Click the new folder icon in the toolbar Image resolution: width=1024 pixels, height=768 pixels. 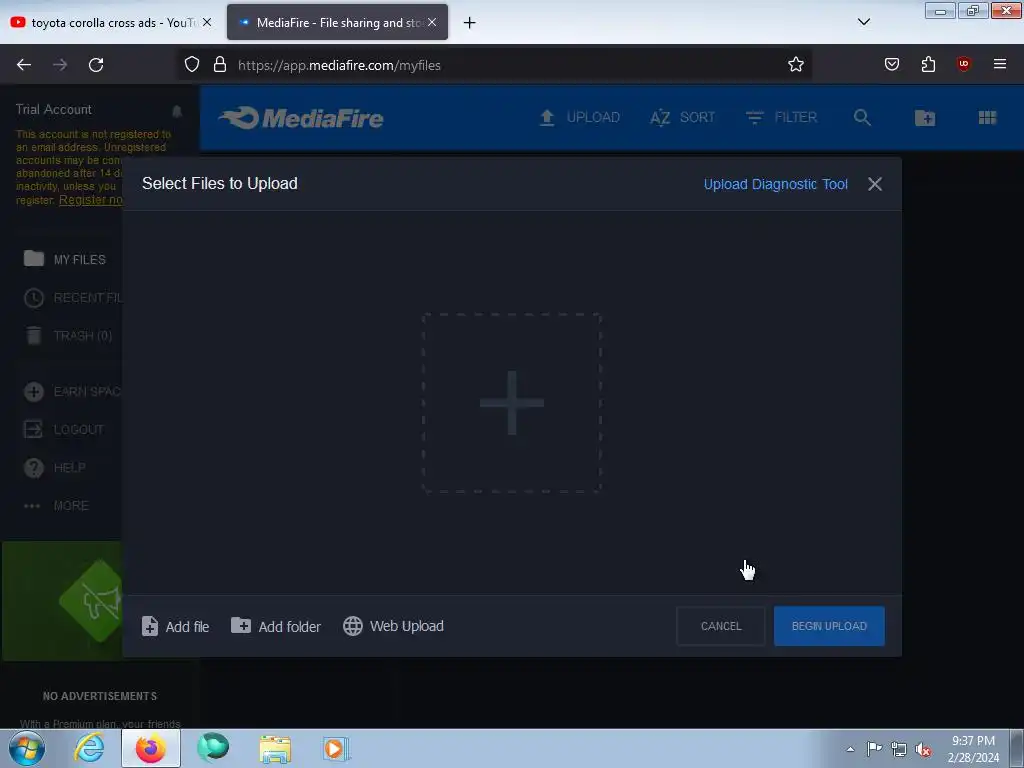[x=925, y=118]
